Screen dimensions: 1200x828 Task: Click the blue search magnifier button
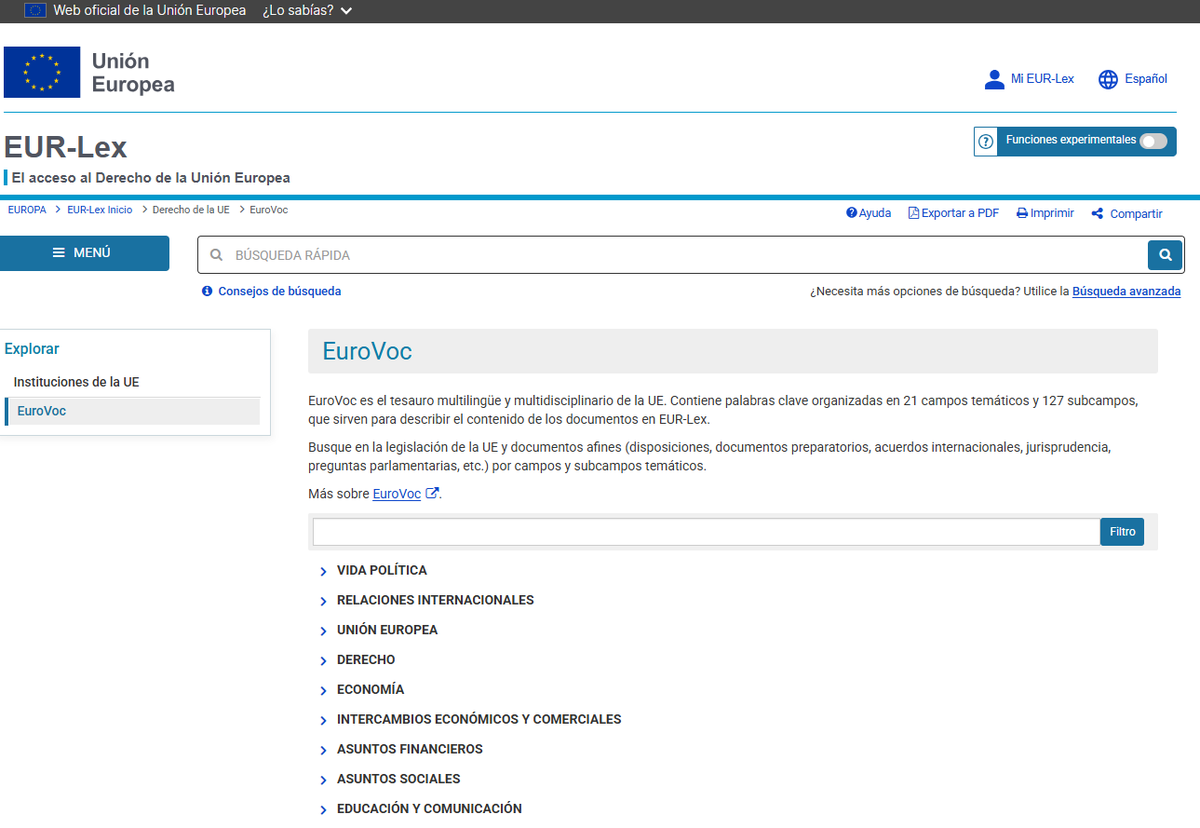1165,255
